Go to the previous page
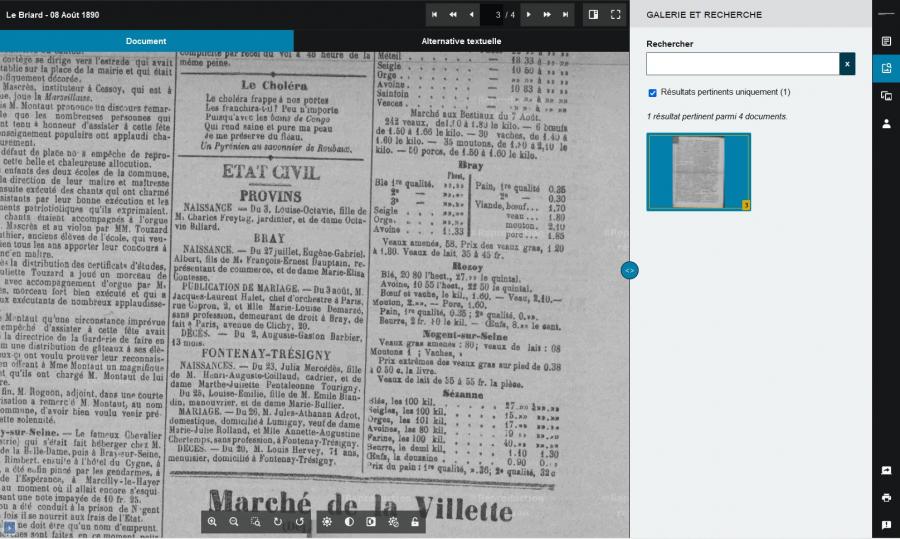900x539 pixels. pos(471,15)
